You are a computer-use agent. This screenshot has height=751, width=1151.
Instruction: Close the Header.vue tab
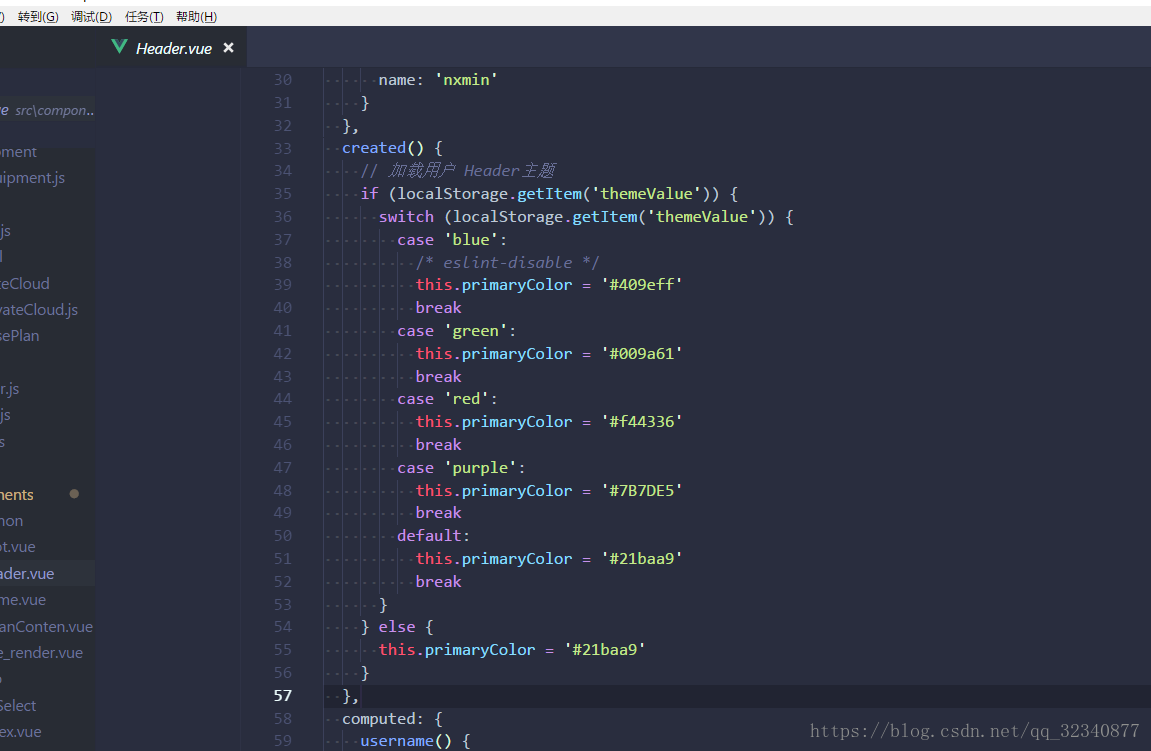(228, 48)
